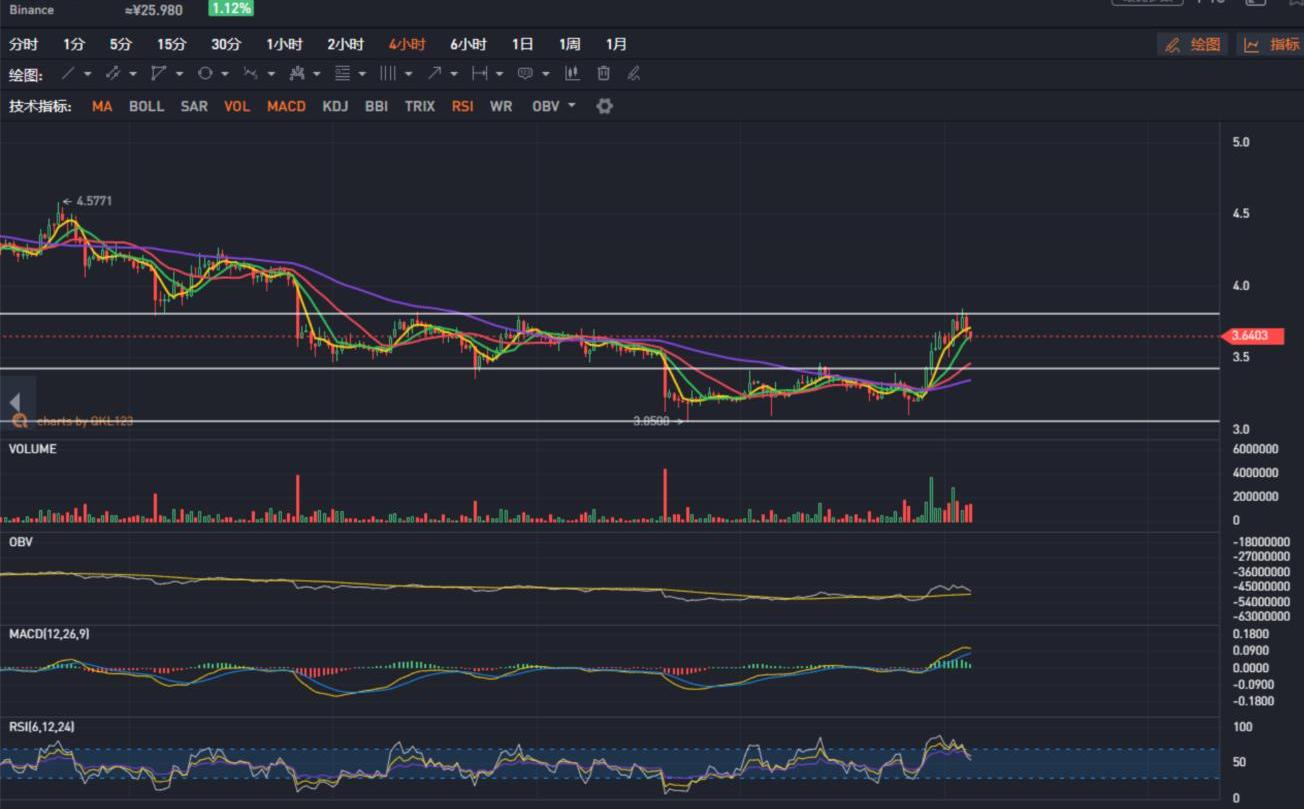Viewport: 1304px width, 809px height.
Task: Click the left scroll arrow on chart
Action: 15,402
